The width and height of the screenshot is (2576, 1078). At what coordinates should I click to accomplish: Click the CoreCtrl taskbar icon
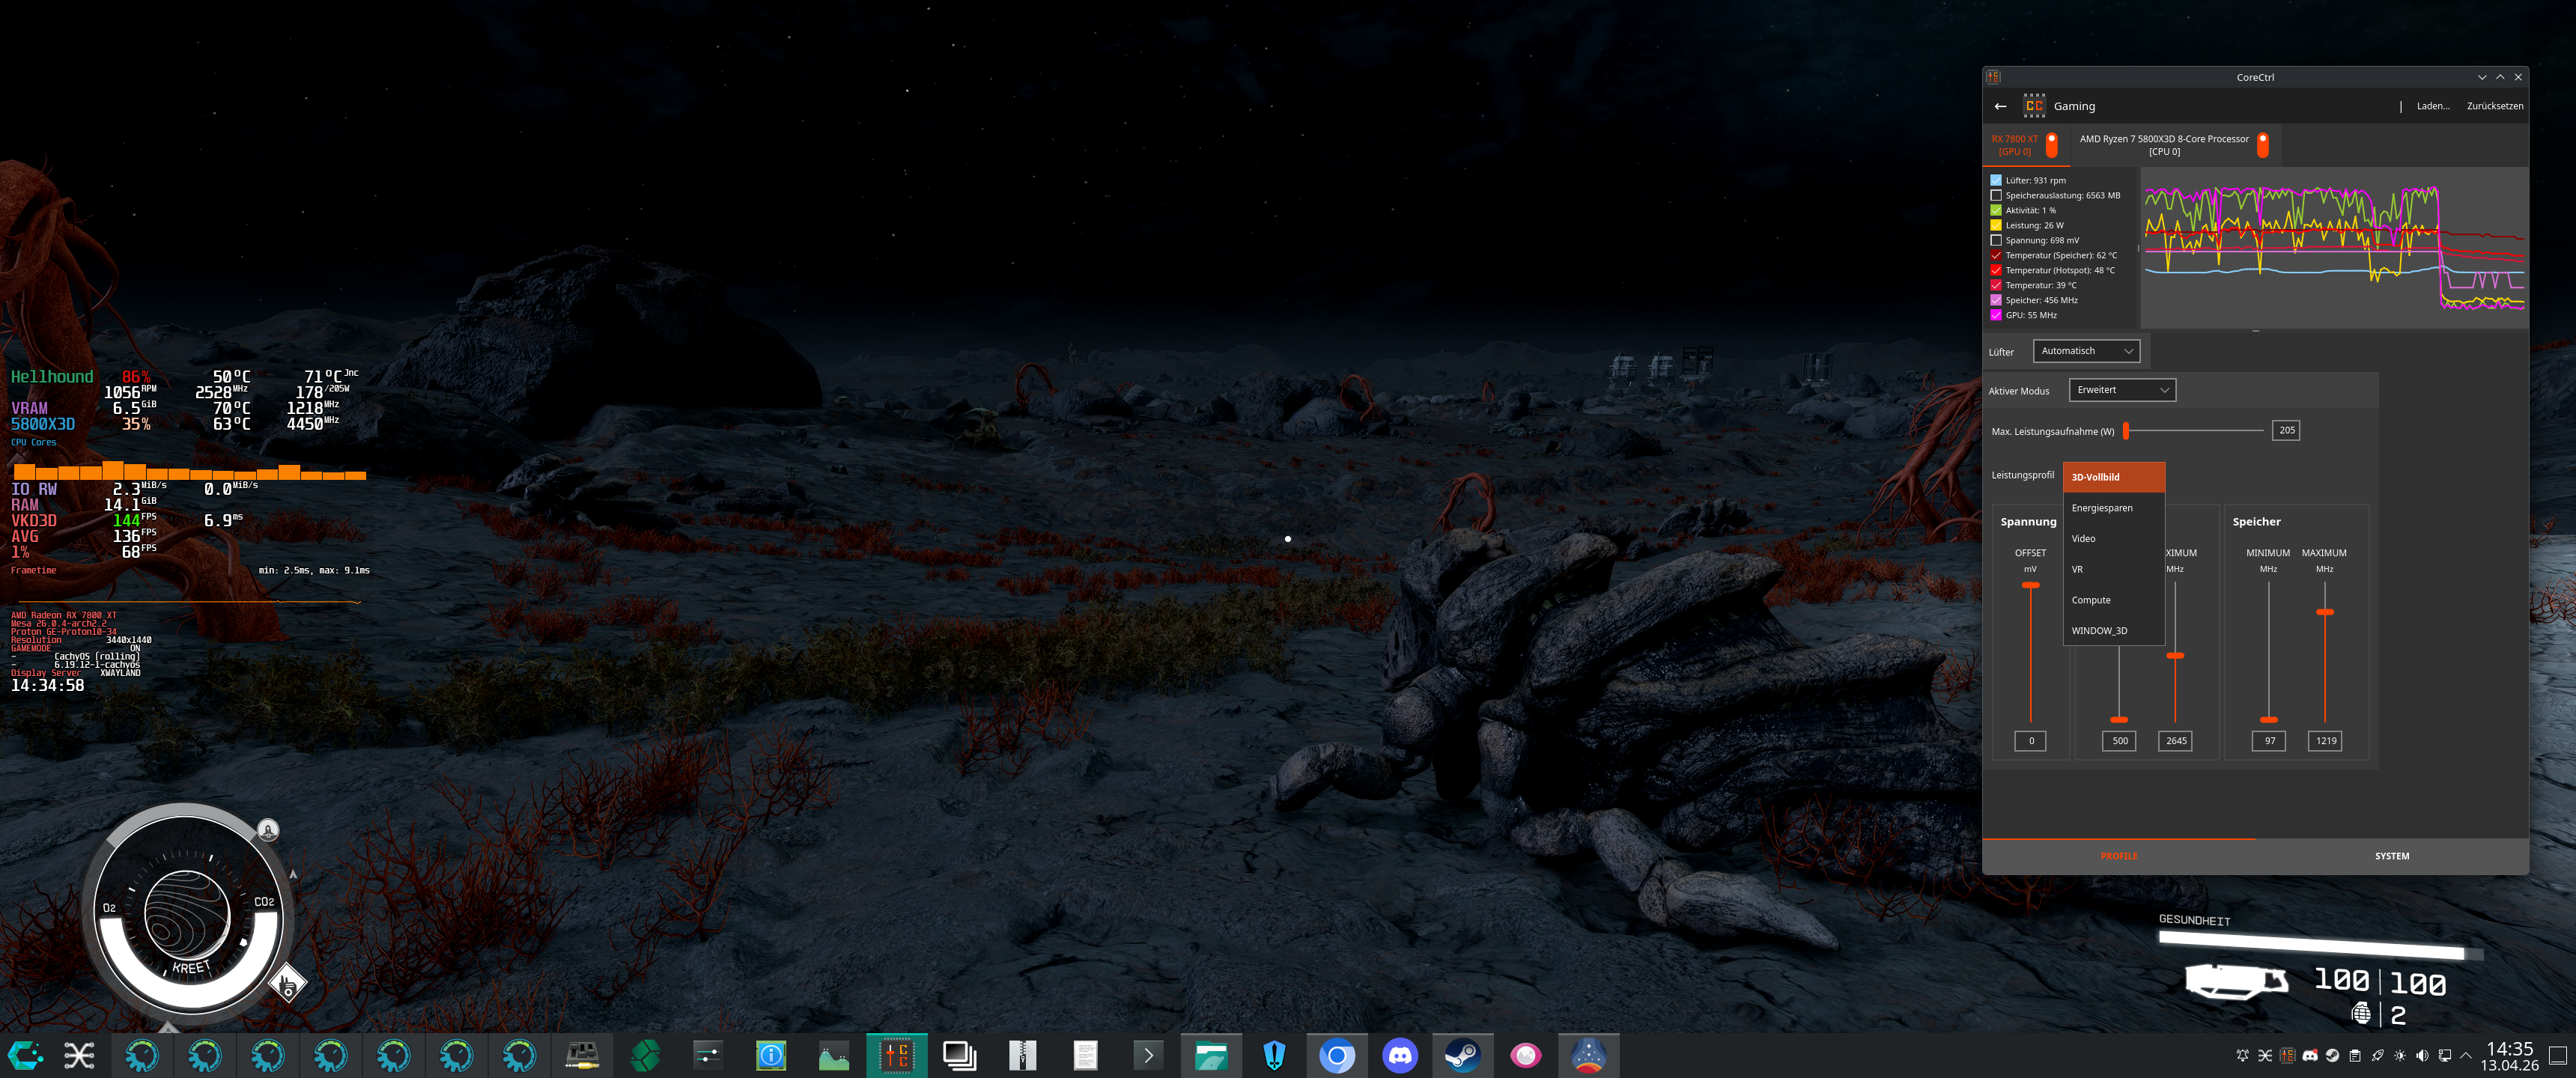[896, 1055]
